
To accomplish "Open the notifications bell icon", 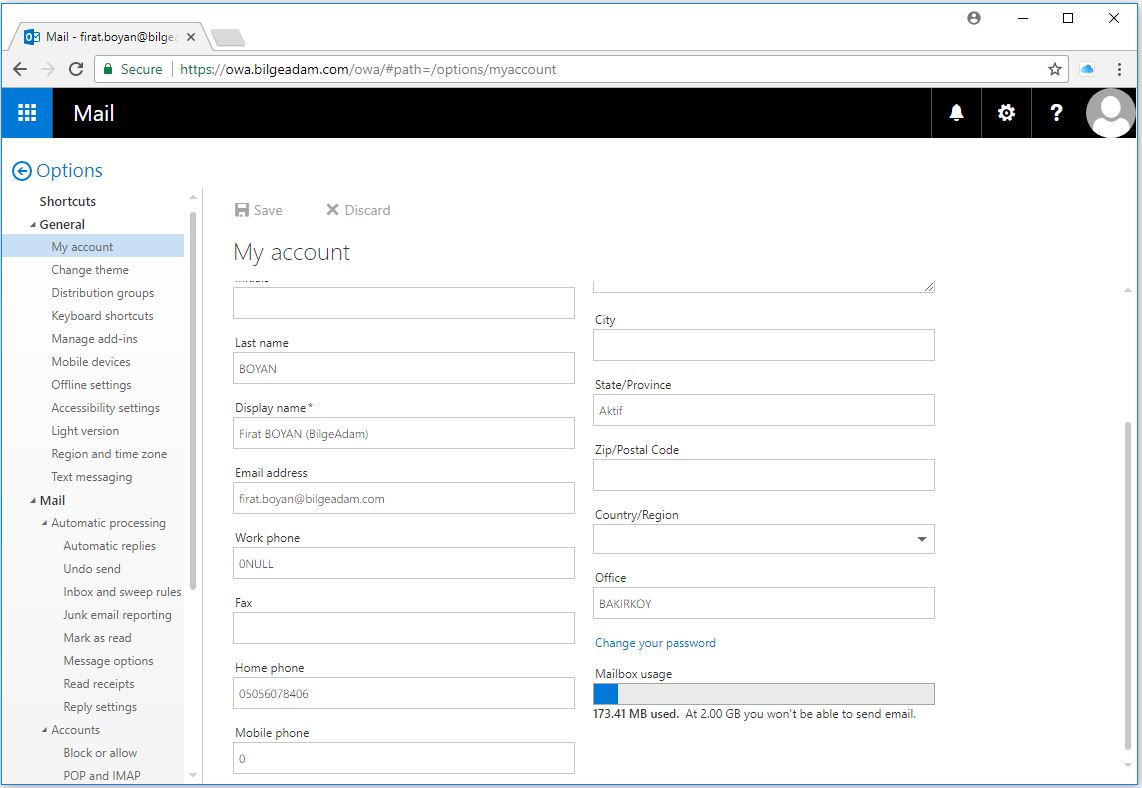I will (x=956, y=113).
